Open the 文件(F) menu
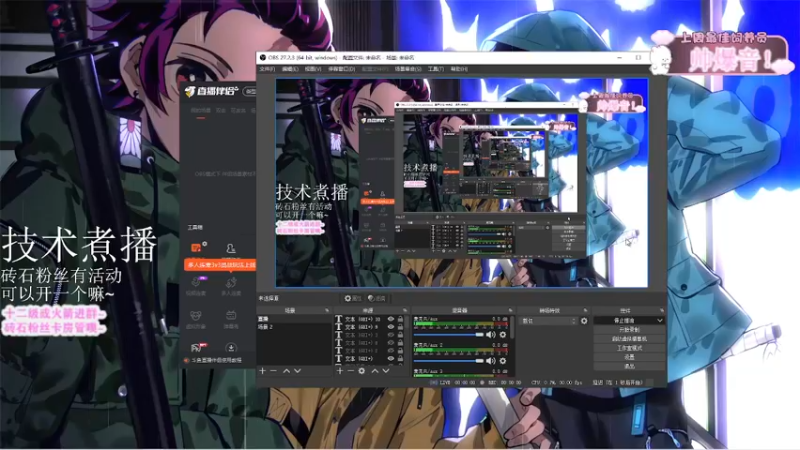Screen dimensions: 800x450 (267, 69)
